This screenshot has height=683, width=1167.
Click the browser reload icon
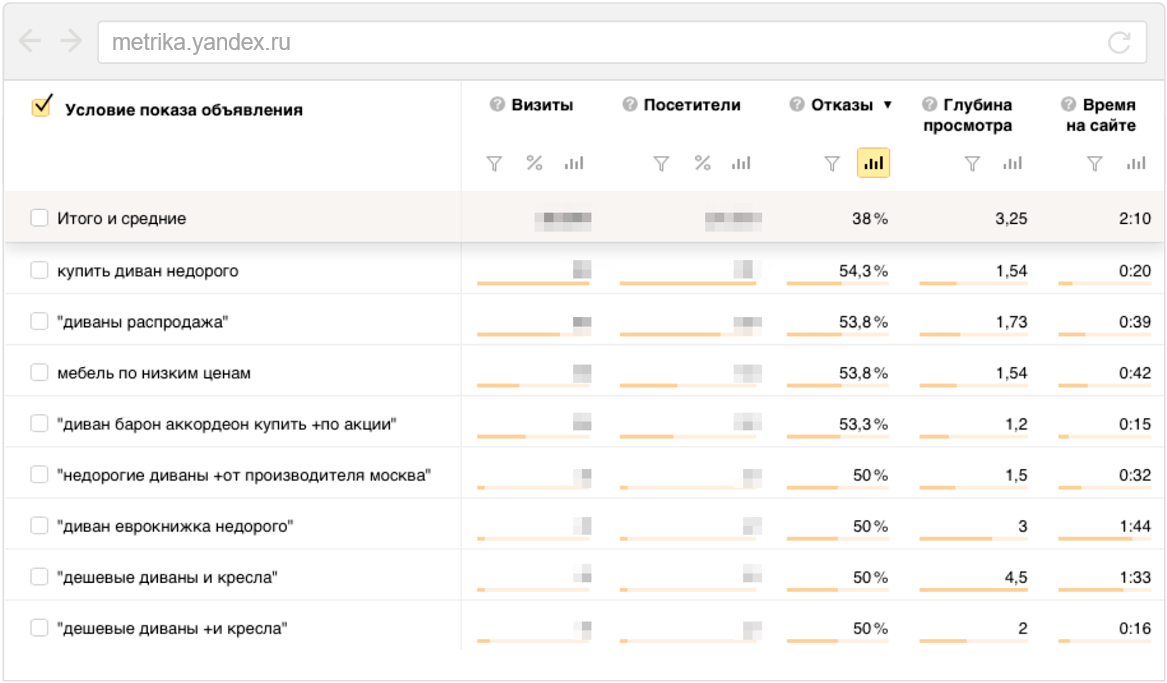coord(1119,43)
